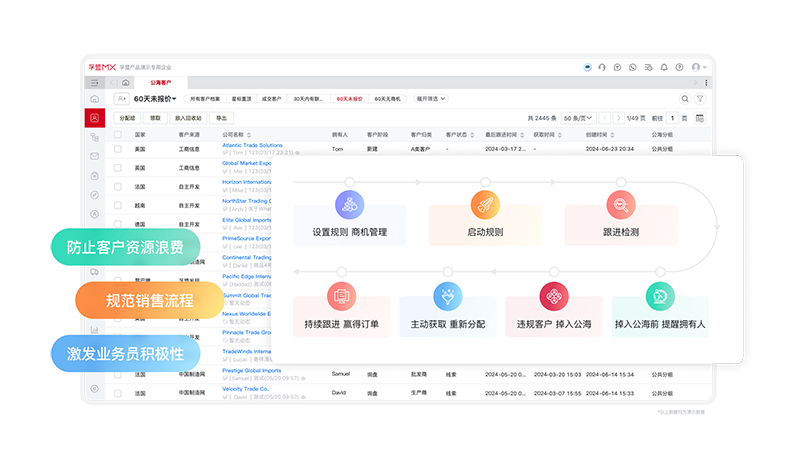Click the home icon in left sidebar
Image resolution: width=794 pixels, height=459 pixels.
pyautogui.click(x=94, y=99)
